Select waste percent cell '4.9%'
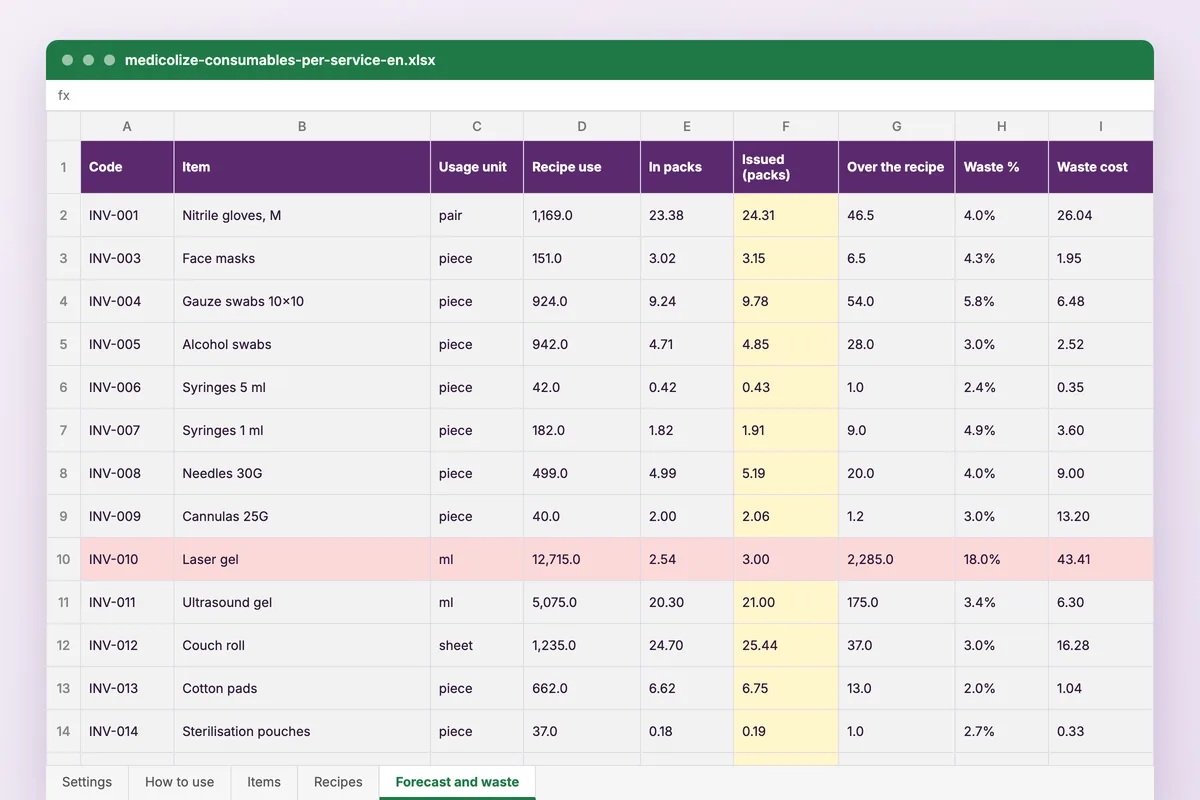 coord(1002,430)
